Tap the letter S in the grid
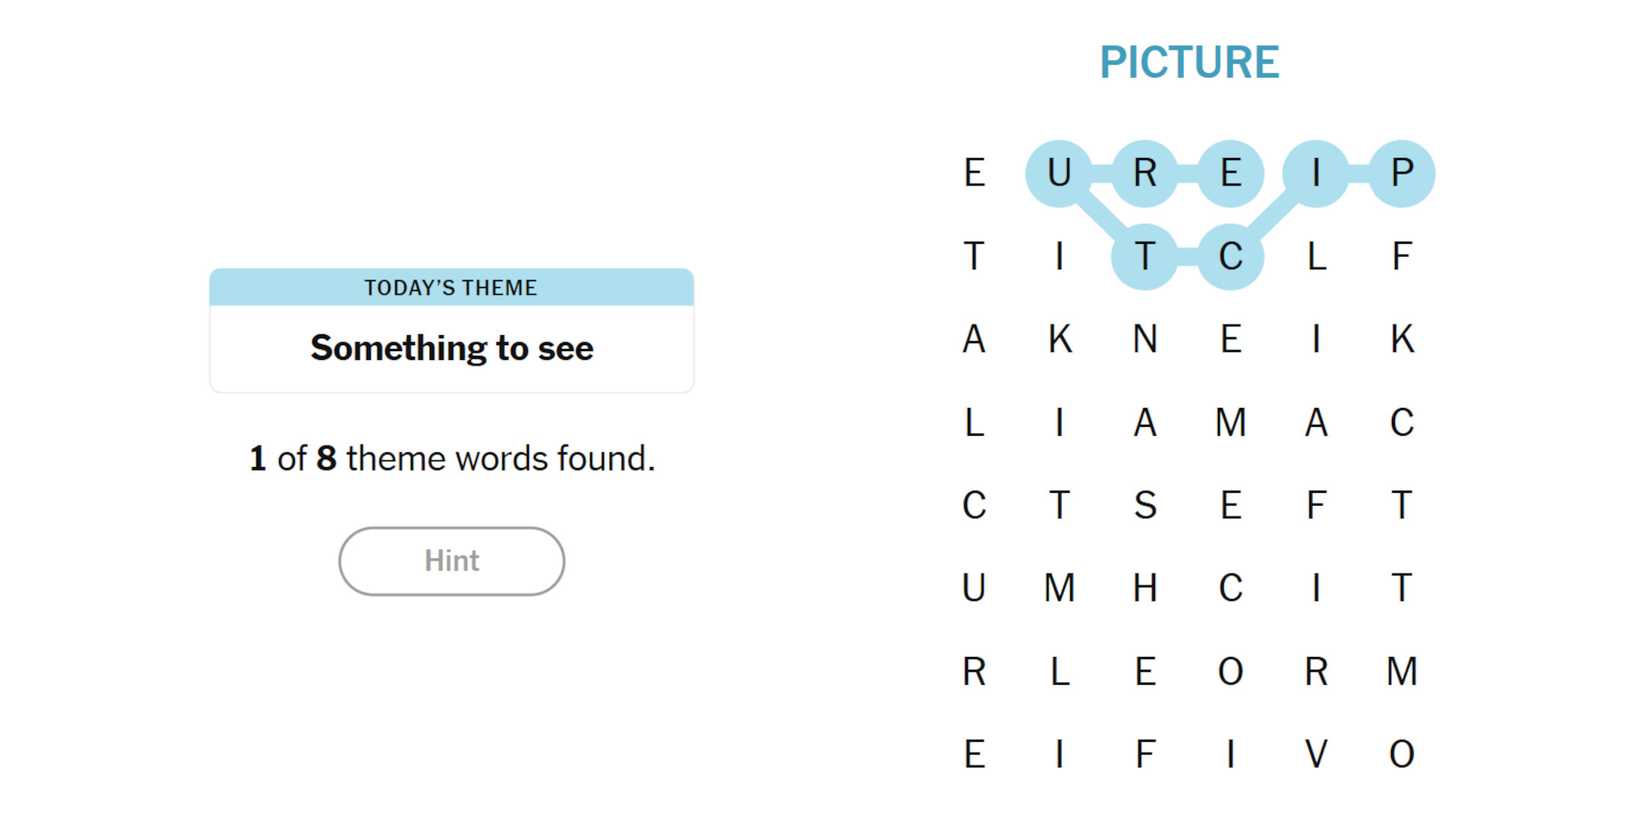The width and height of the screenshot is (1650, 825). click(1144, 505)
